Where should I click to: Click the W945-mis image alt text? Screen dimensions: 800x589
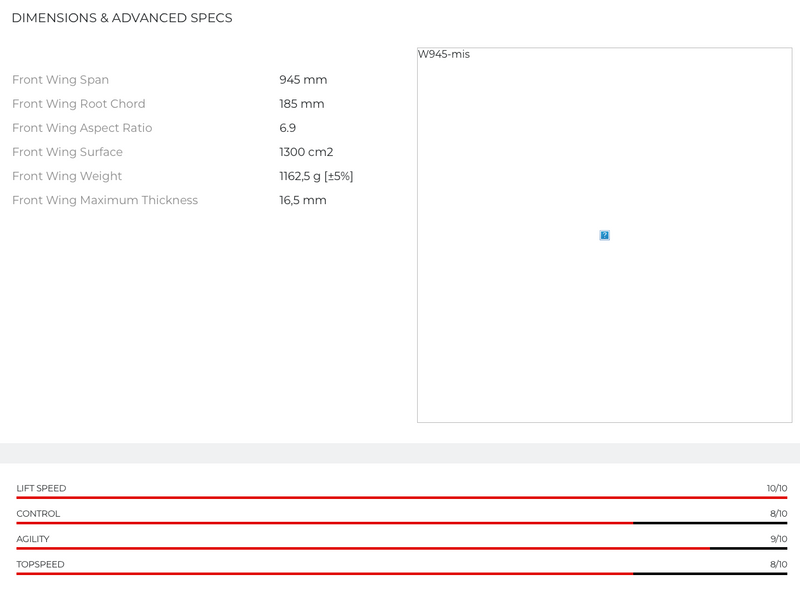pyautogui.click(x=444, y=54)
